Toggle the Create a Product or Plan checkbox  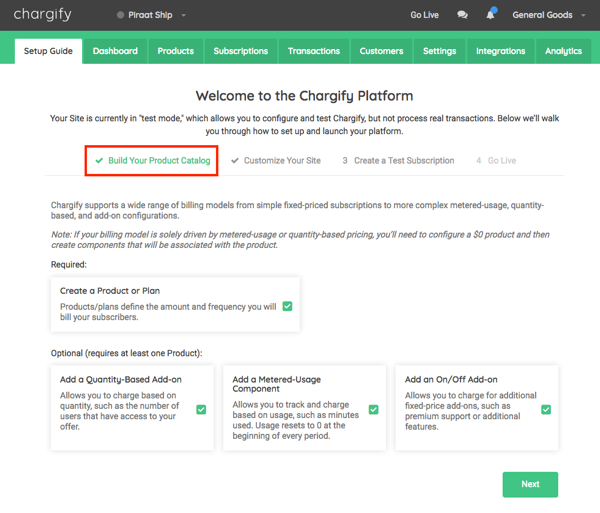click(287, 306)
